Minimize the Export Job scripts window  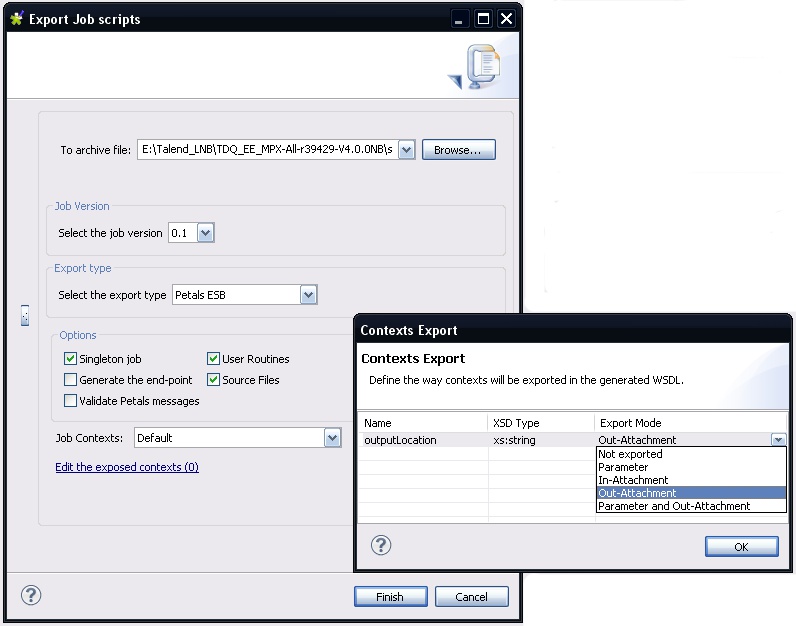(x=459, y=19)
